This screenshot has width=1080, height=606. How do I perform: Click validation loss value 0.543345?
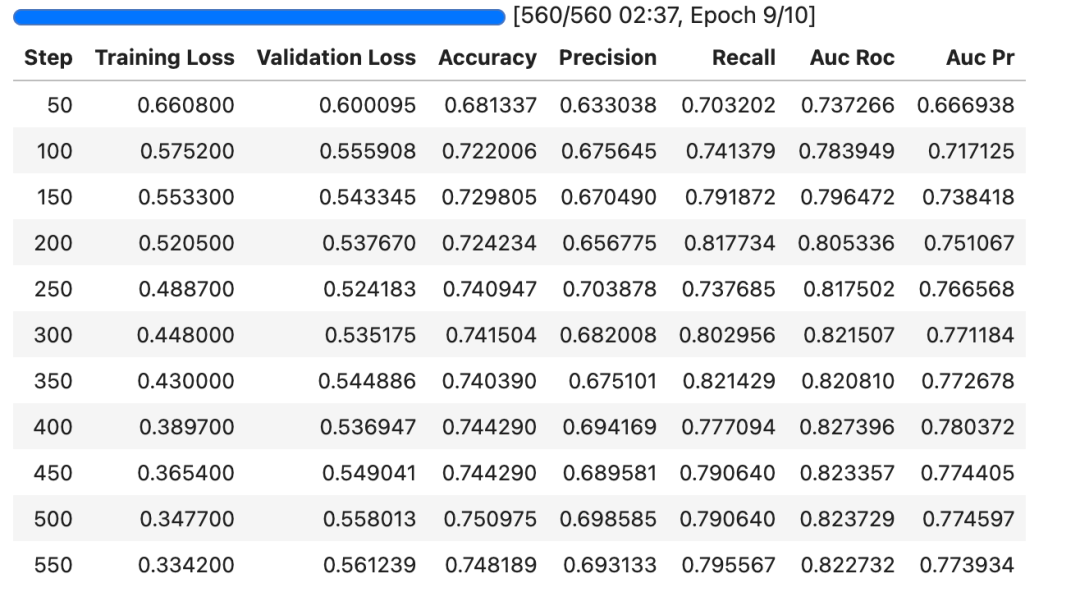click(367, 198)
